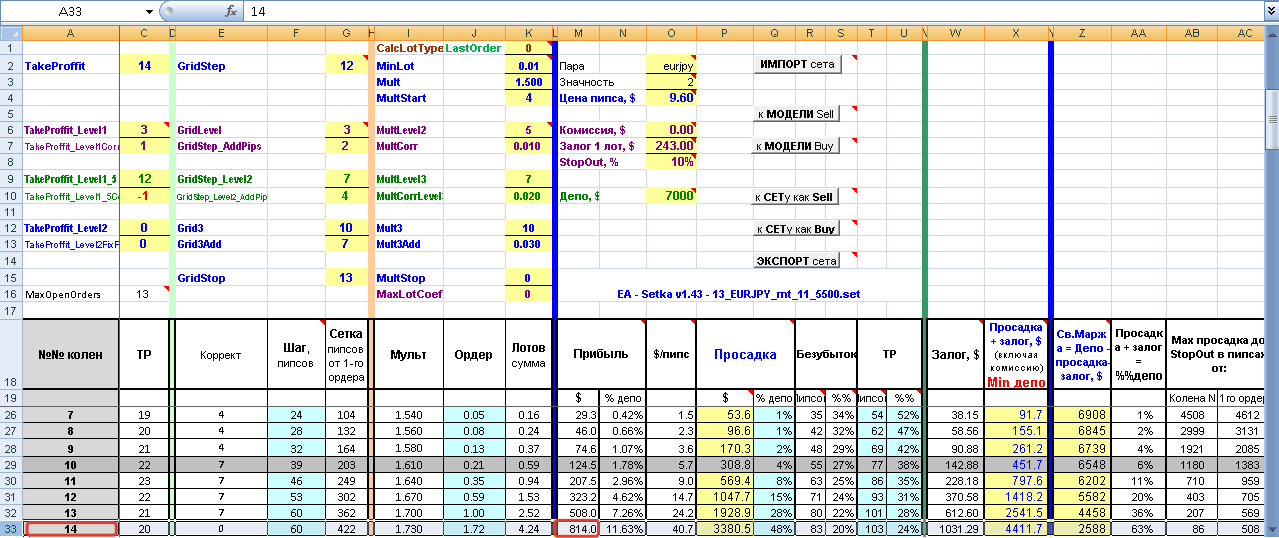Select the eurjpy pair cell
Viewport: 1279px width, 538px height.
[671, 66]
